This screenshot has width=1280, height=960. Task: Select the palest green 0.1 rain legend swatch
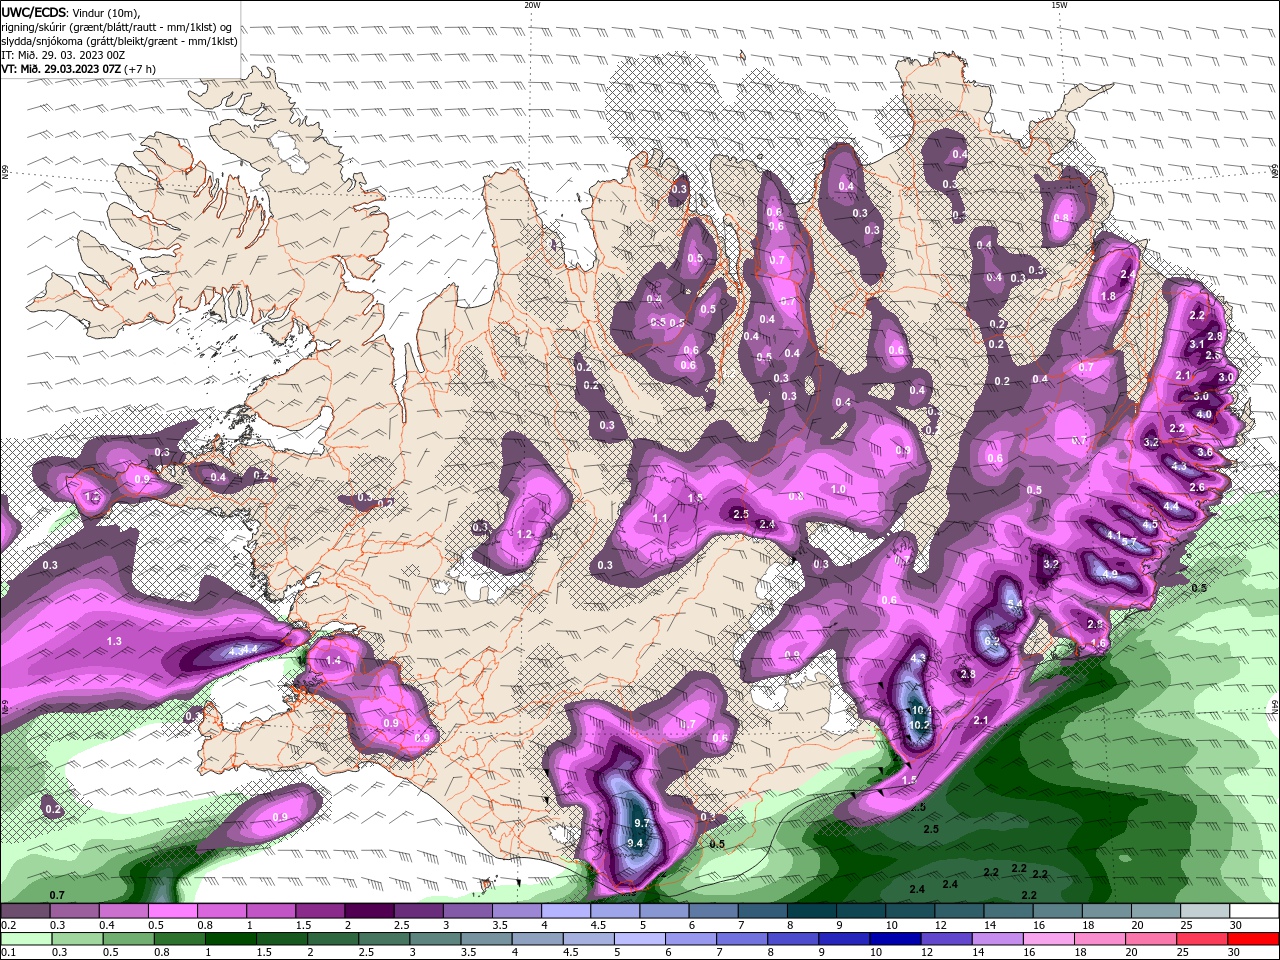tap(25, 939)
